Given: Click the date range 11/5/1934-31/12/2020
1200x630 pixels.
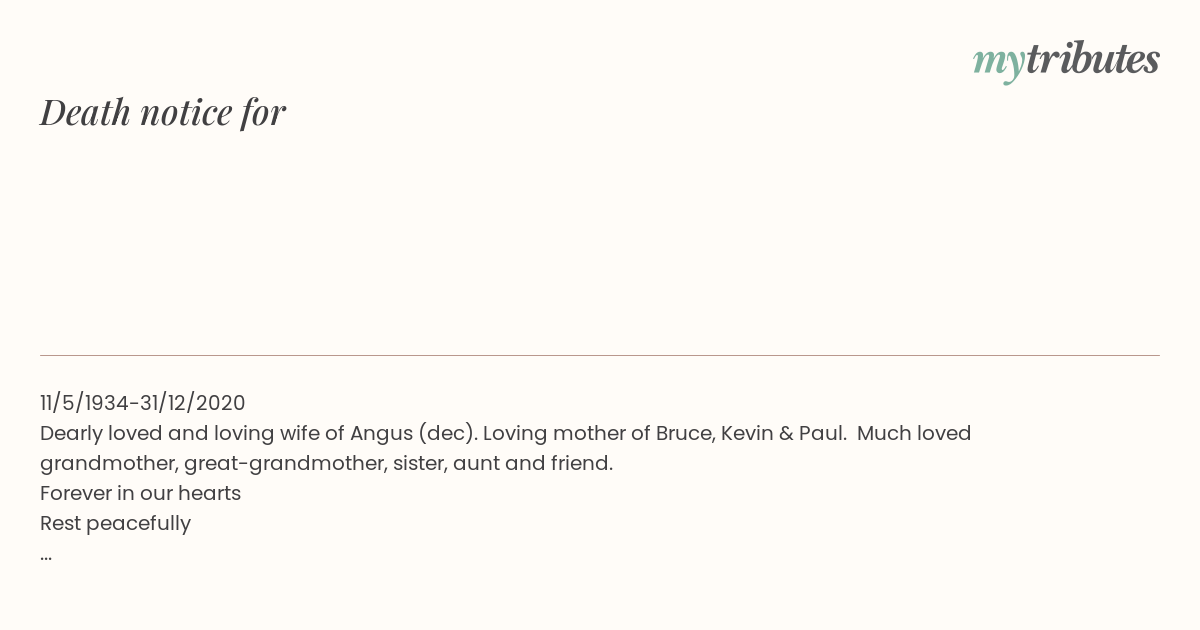Looking at the screenshot, I should point(143,403).
